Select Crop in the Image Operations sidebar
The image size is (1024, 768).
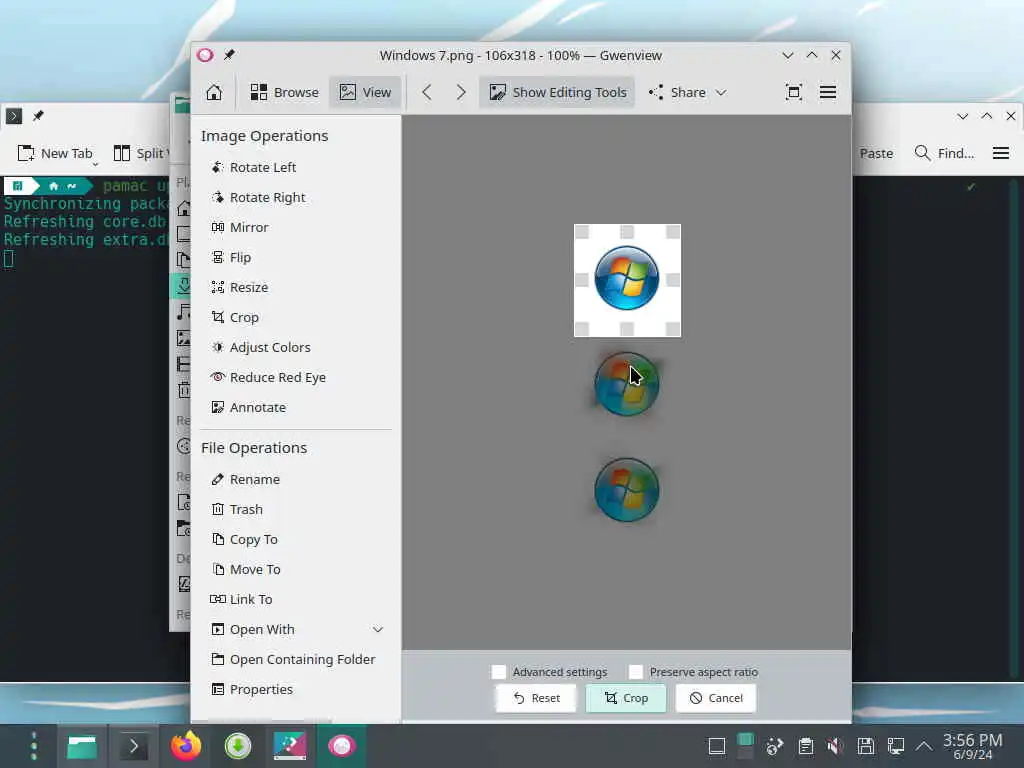235,317
